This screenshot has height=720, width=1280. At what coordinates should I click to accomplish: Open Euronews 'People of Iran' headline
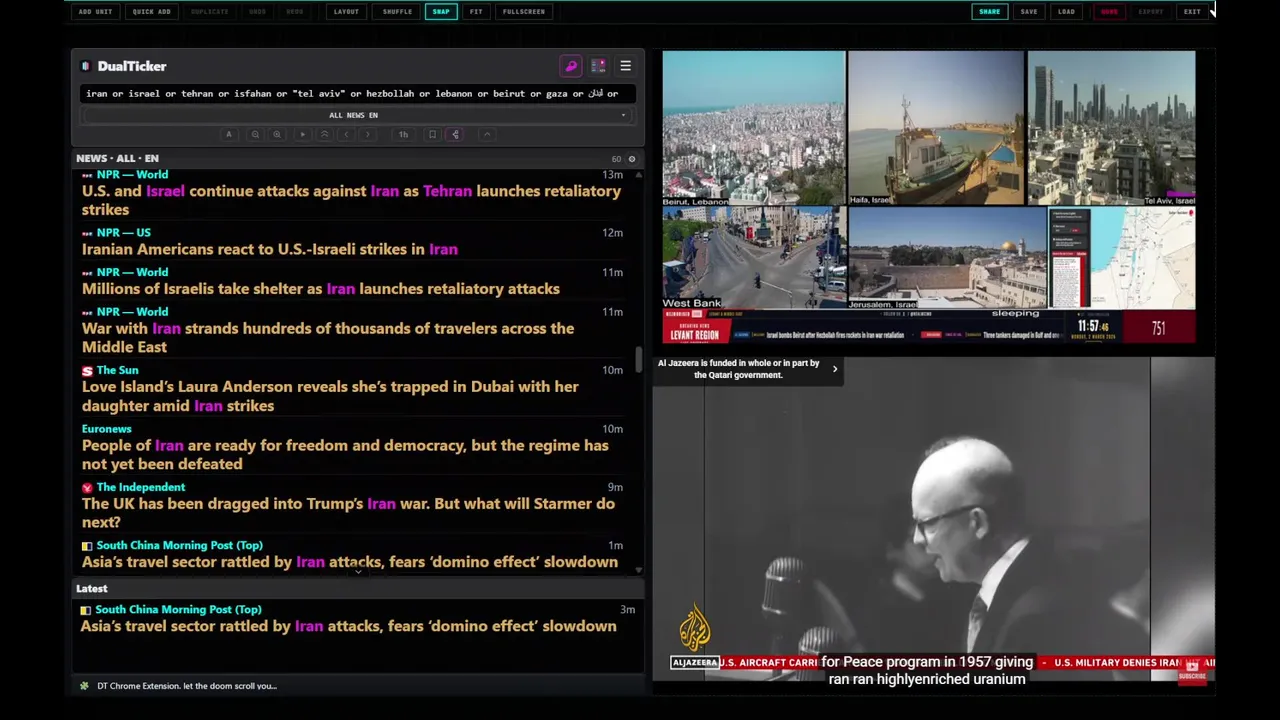345,454
